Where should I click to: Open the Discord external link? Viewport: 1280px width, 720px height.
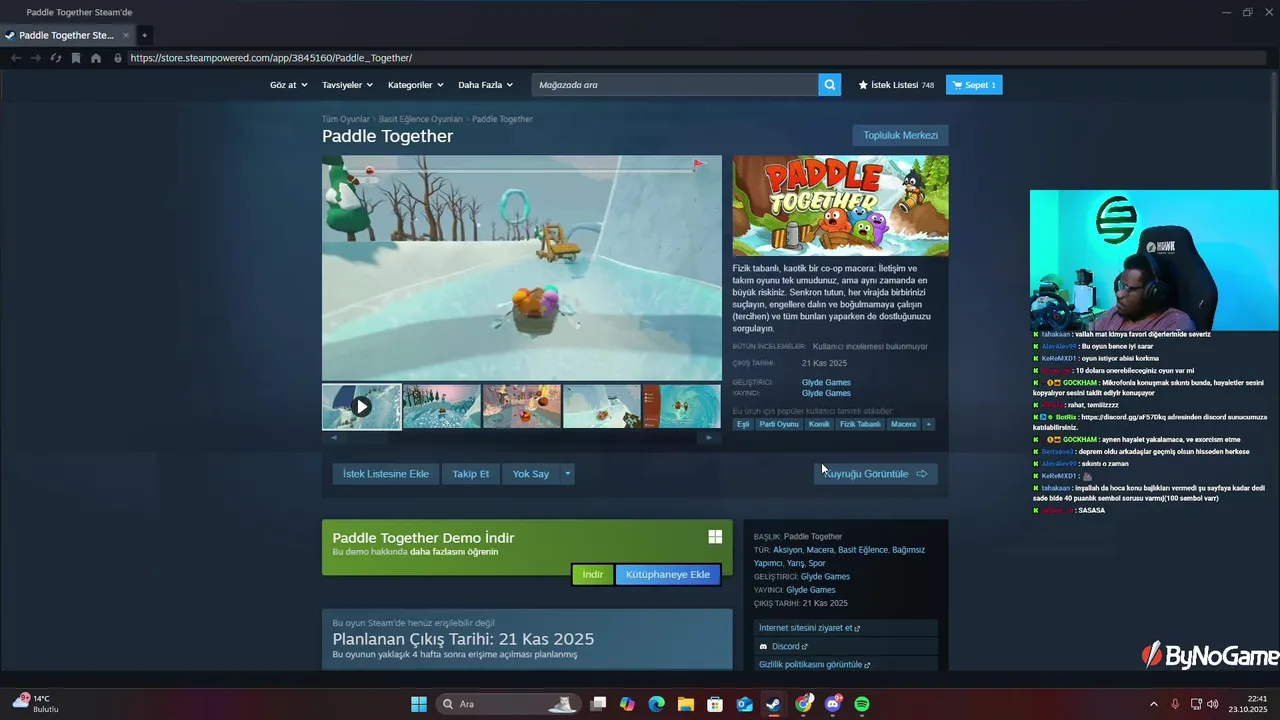click(846, 646)
